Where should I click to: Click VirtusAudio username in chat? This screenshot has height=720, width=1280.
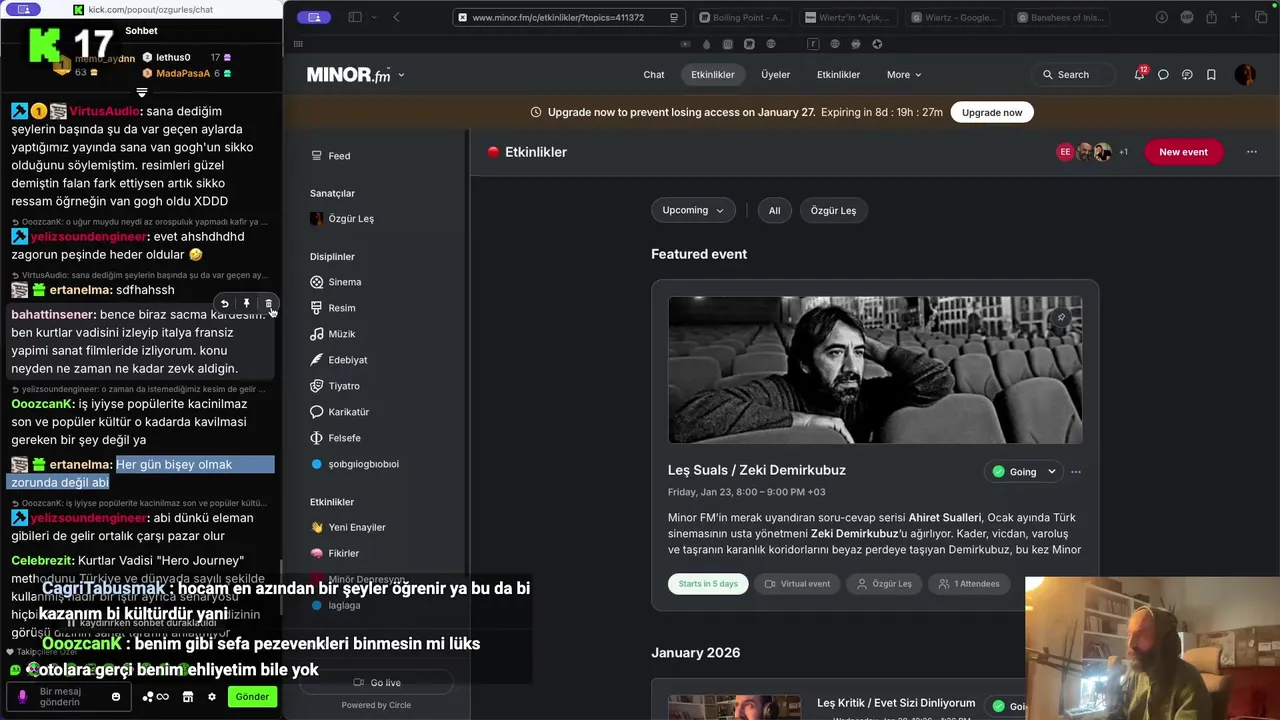point(104,111)
